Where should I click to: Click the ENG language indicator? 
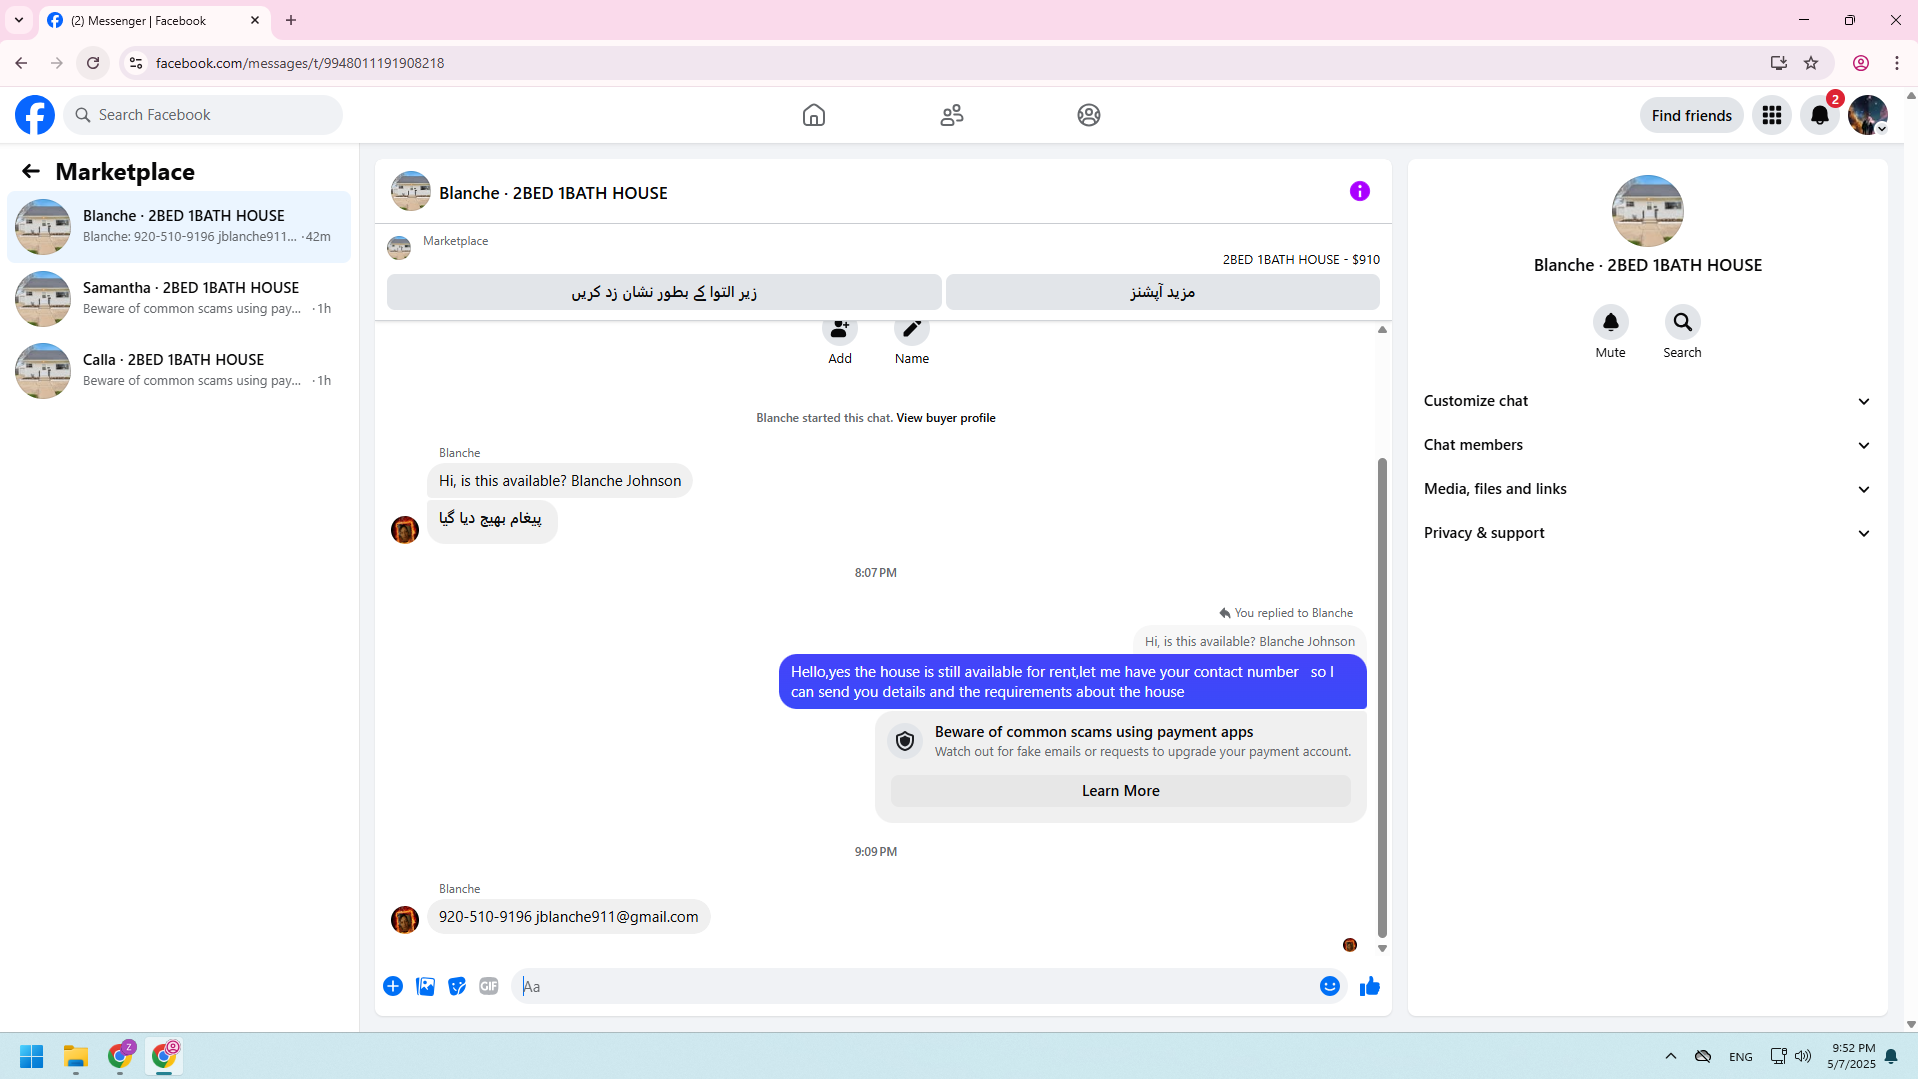pos(1740,1057)
